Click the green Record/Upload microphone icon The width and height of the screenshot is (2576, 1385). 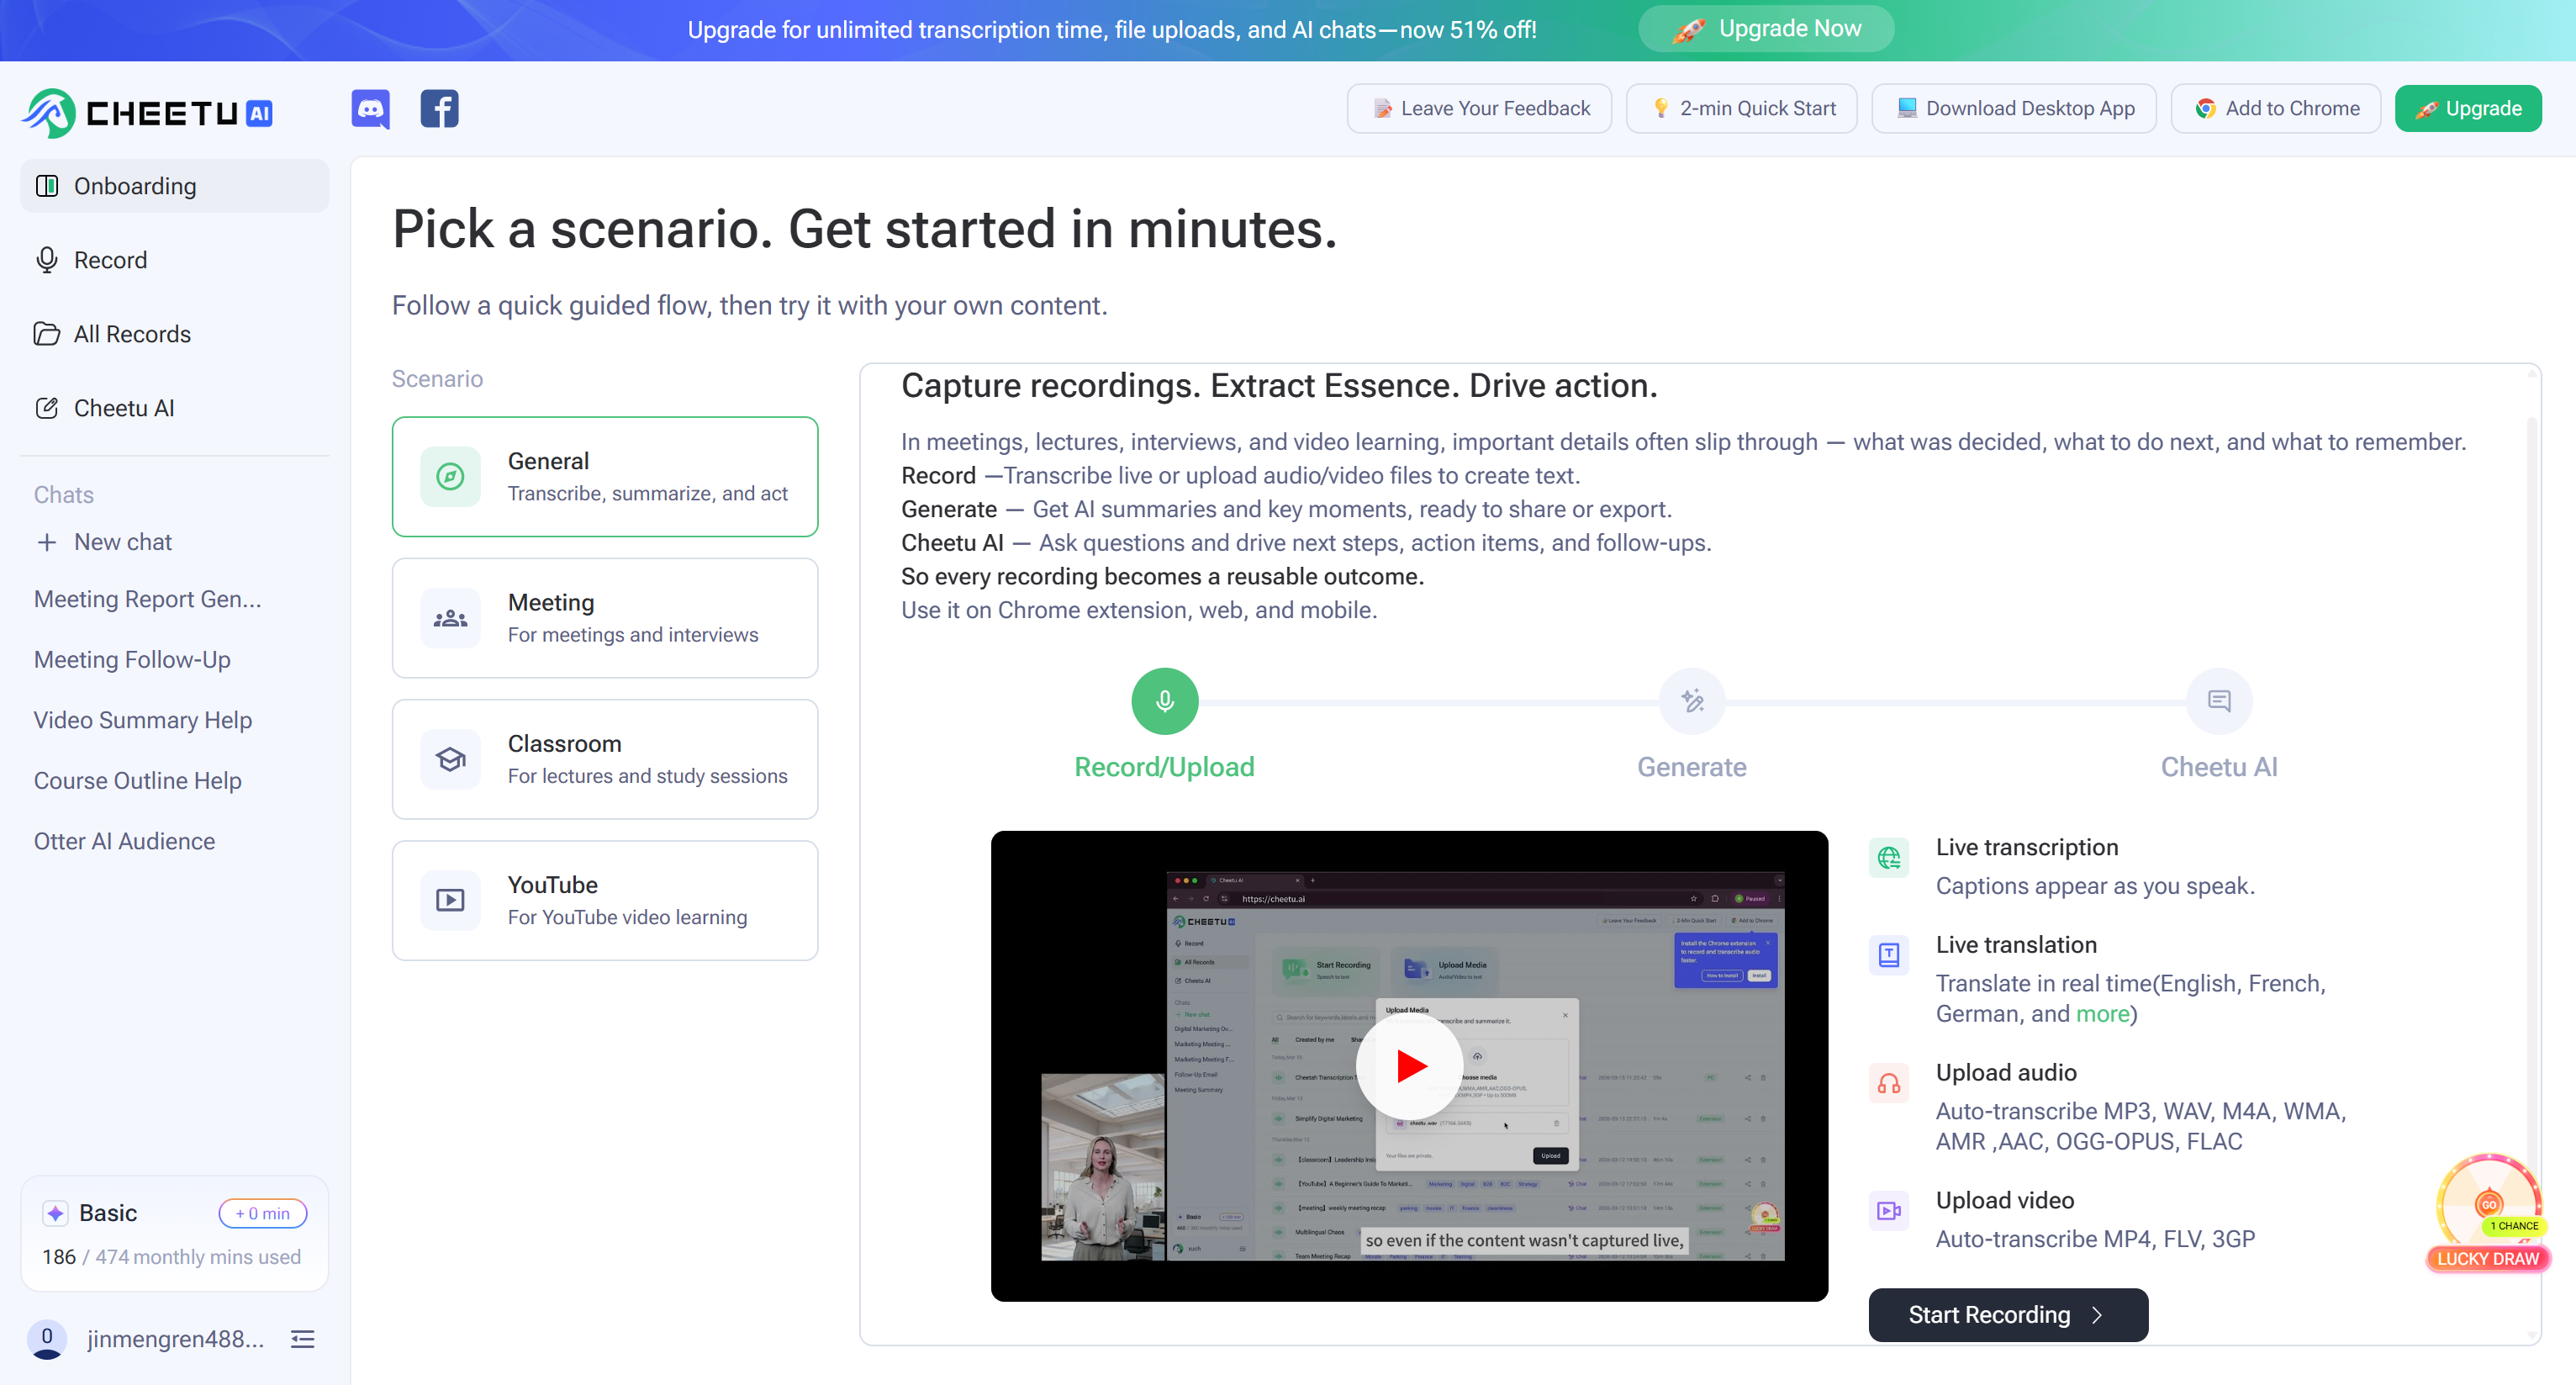pos(1164,701)
